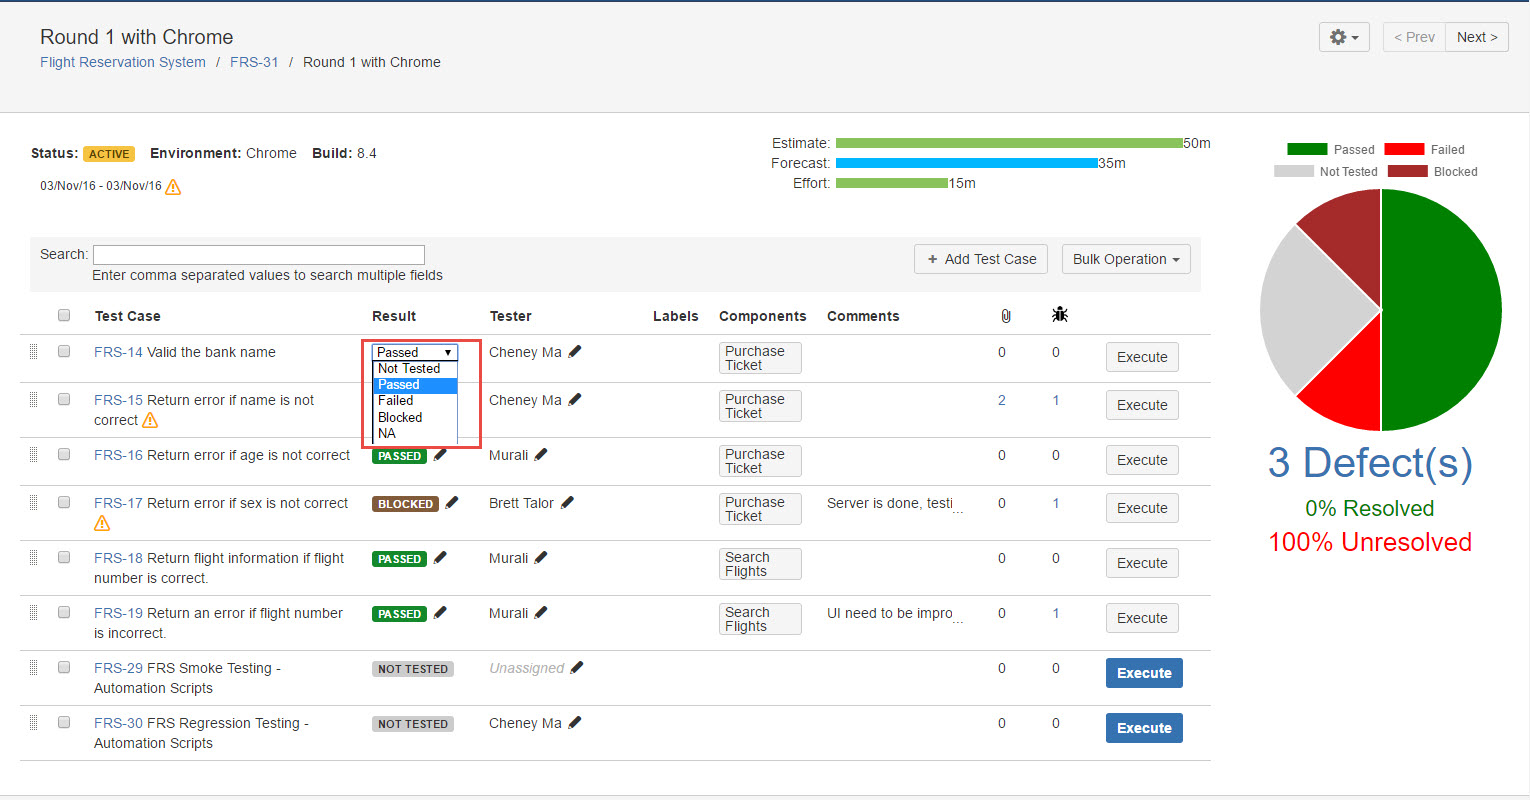This screenshot has width=1530, height=800.
Task: Check the FRS-30 row checkbox
Action: coord(64,722)
